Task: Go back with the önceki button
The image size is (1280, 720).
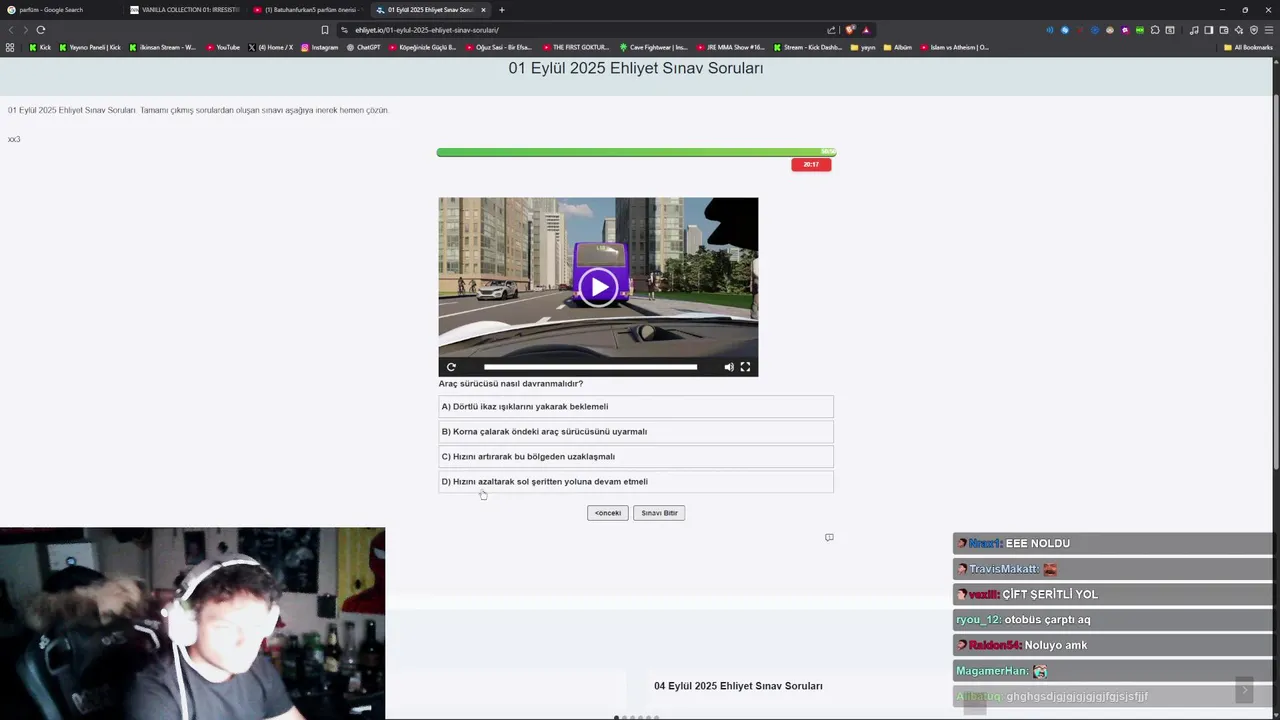Action: [x=608, y=513]
